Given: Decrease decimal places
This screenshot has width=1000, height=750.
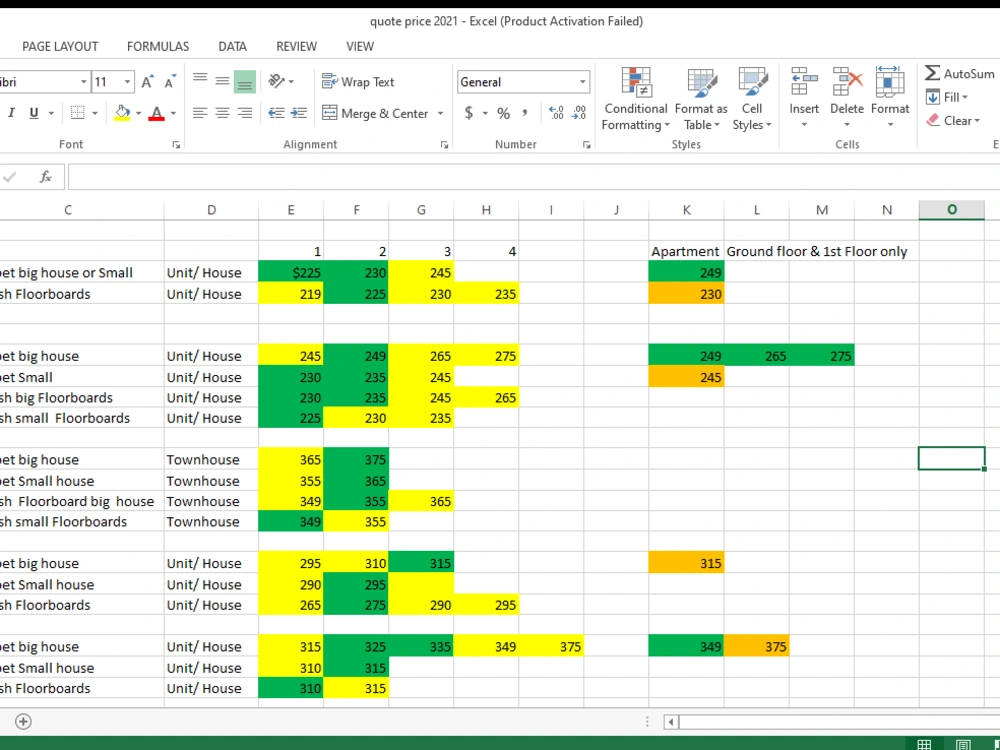Looking at the screenshot, I should [579, 113].
